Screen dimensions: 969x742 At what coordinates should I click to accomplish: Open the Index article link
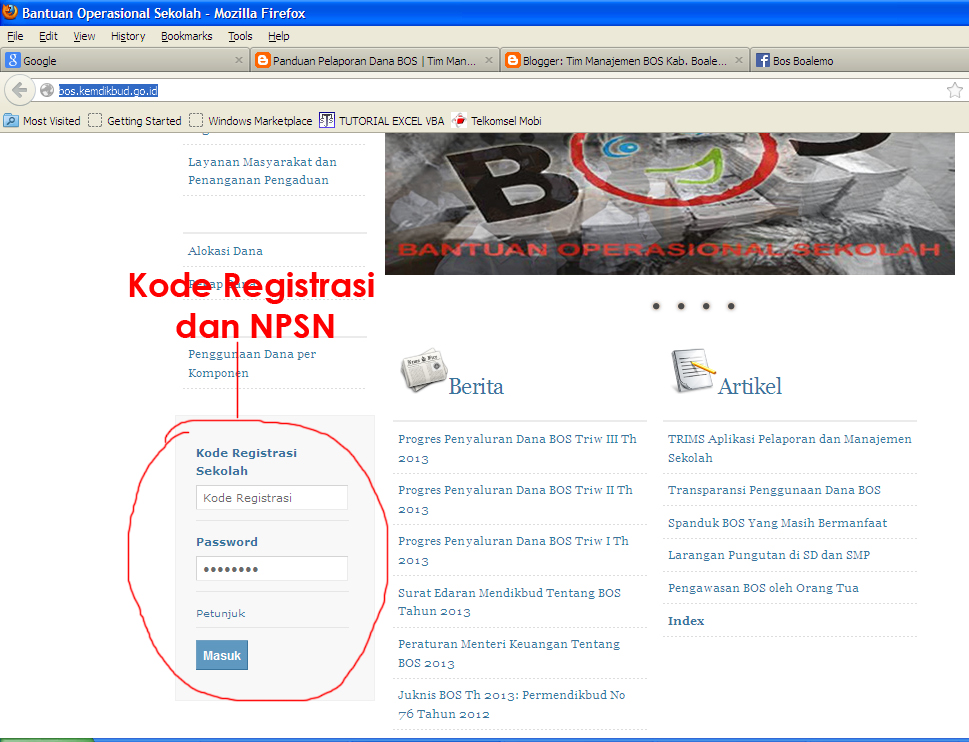(x=685, y=620)
